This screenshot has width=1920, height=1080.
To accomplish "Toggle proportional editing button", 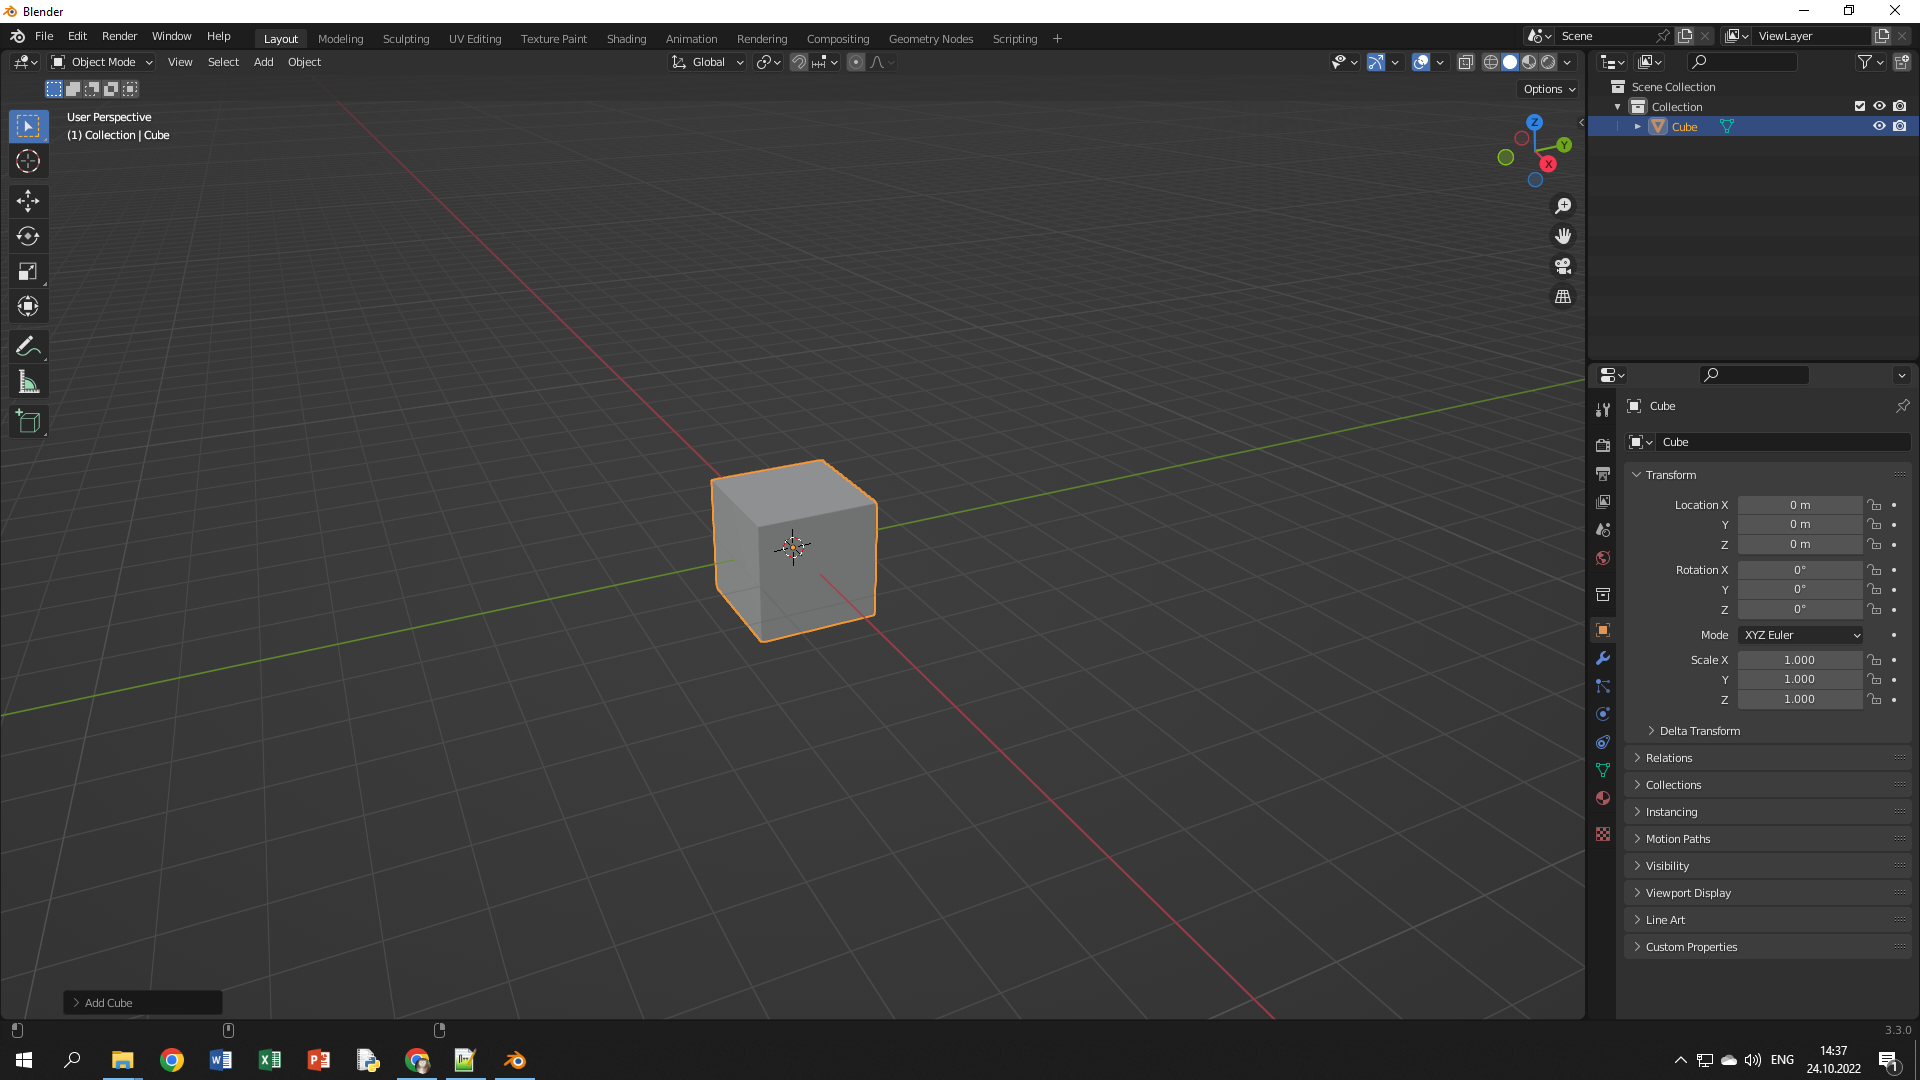I will [x=856, y=62].
